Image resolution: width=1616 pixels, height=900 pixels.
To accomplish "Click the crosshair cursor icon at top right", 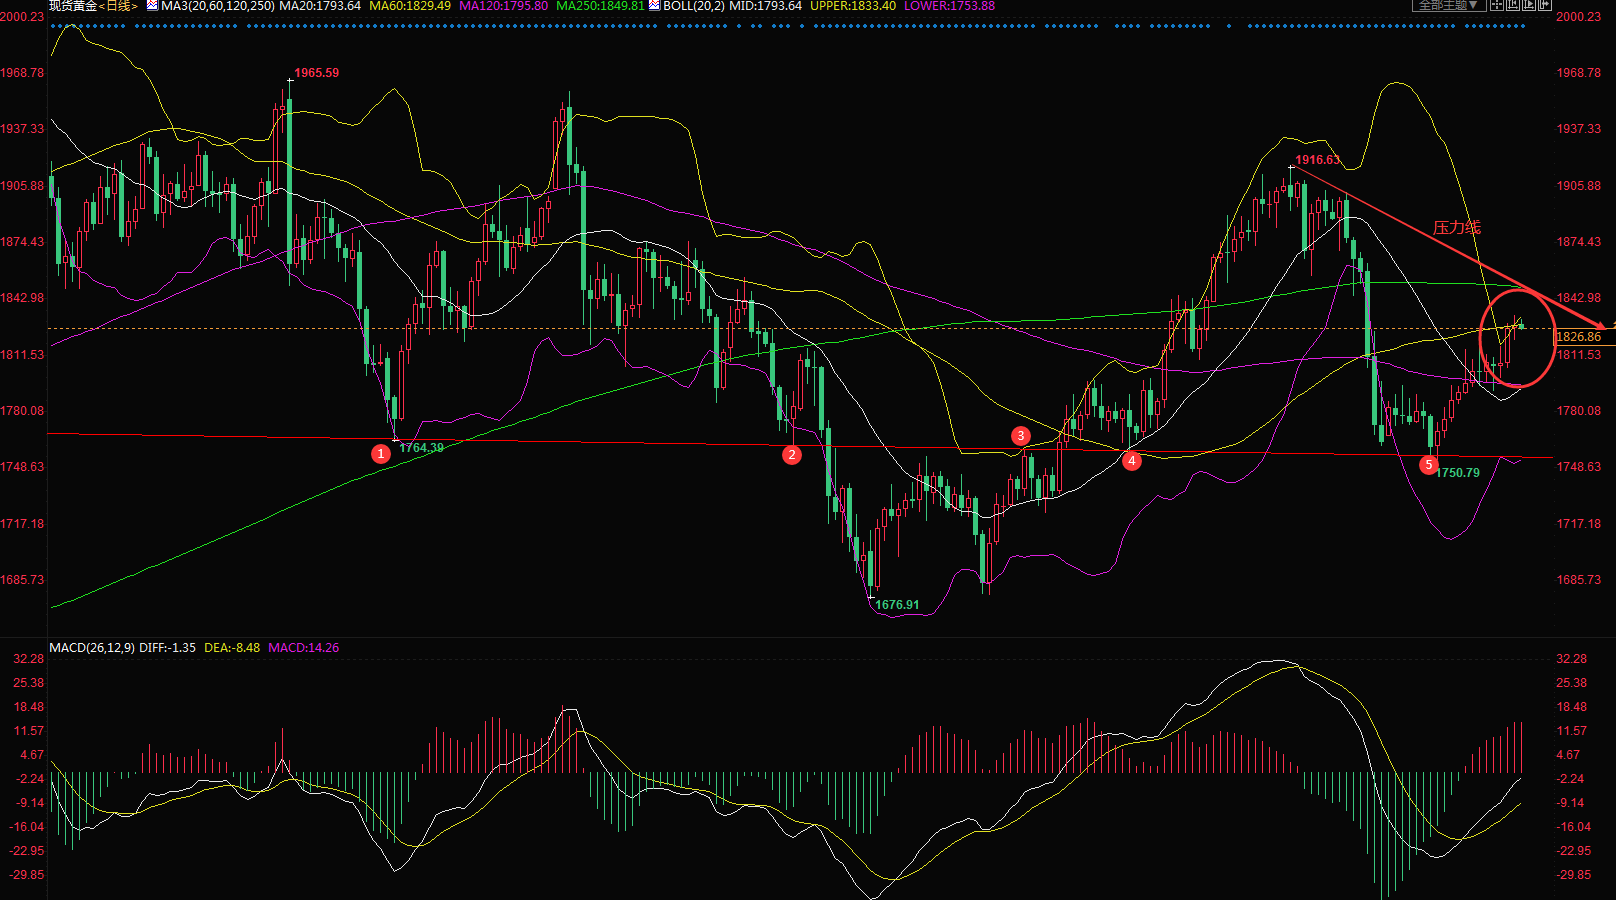I will 1497,5.
